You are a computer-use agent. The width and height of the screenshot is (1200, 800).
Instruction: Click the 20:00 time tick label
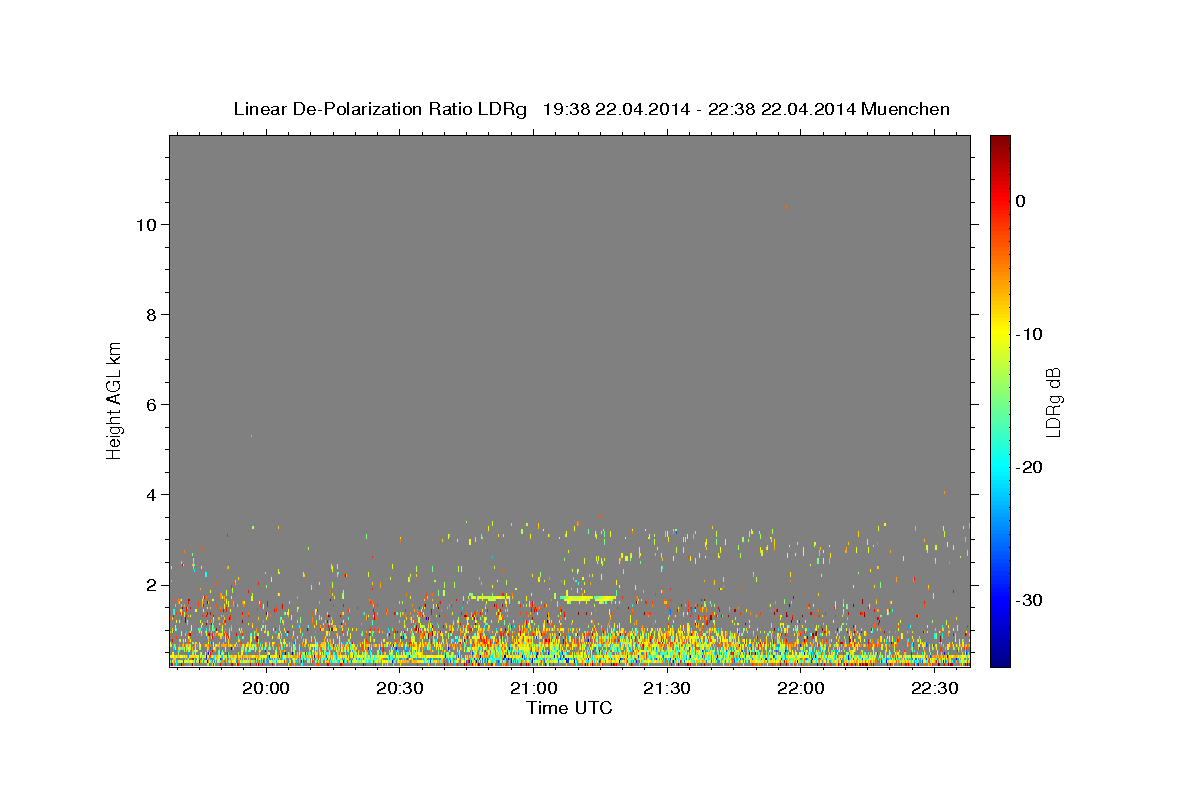tap(267, 689)
